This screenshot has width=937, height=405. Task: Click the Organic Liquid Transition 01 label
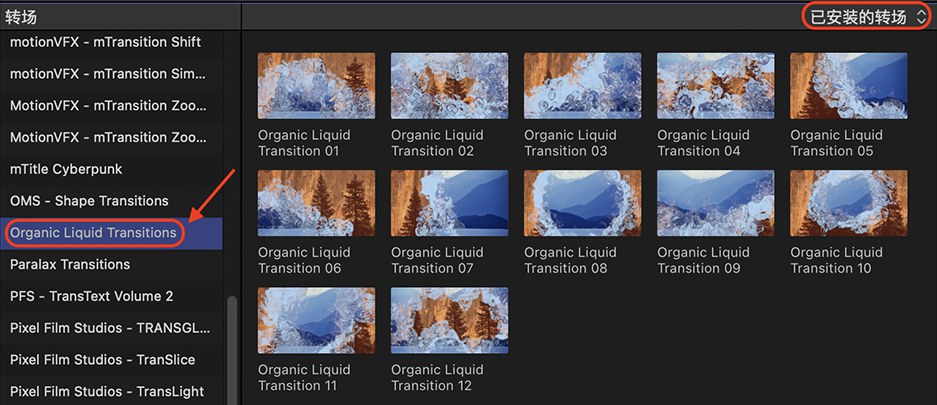304,143
